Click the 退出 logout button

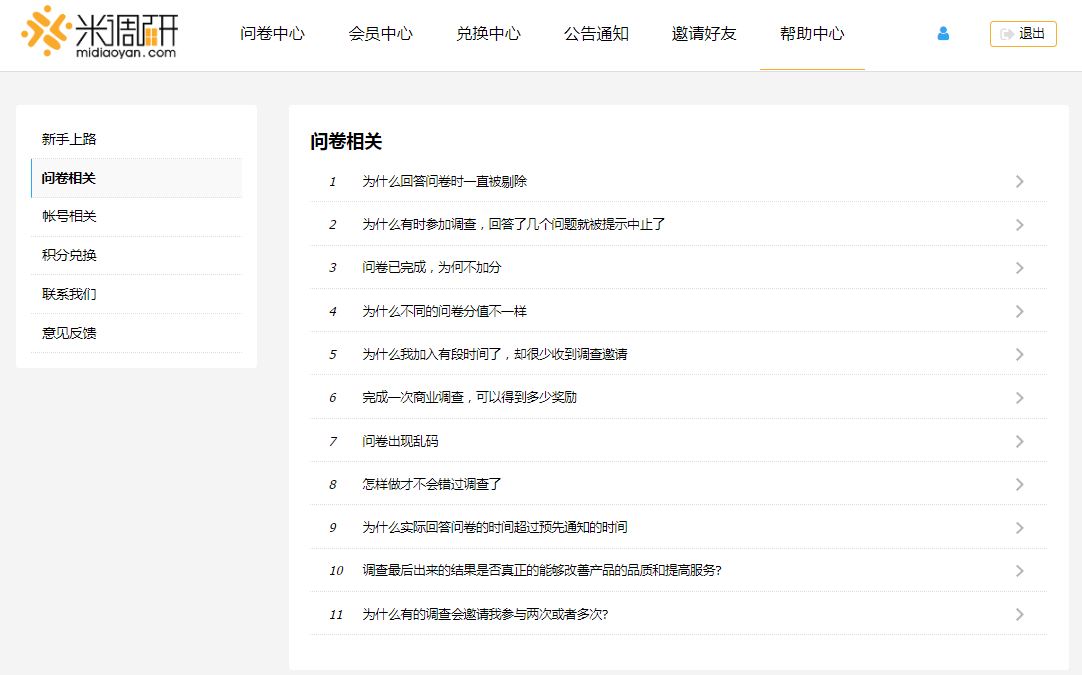pyautogui.click(x=1023, y=34)
